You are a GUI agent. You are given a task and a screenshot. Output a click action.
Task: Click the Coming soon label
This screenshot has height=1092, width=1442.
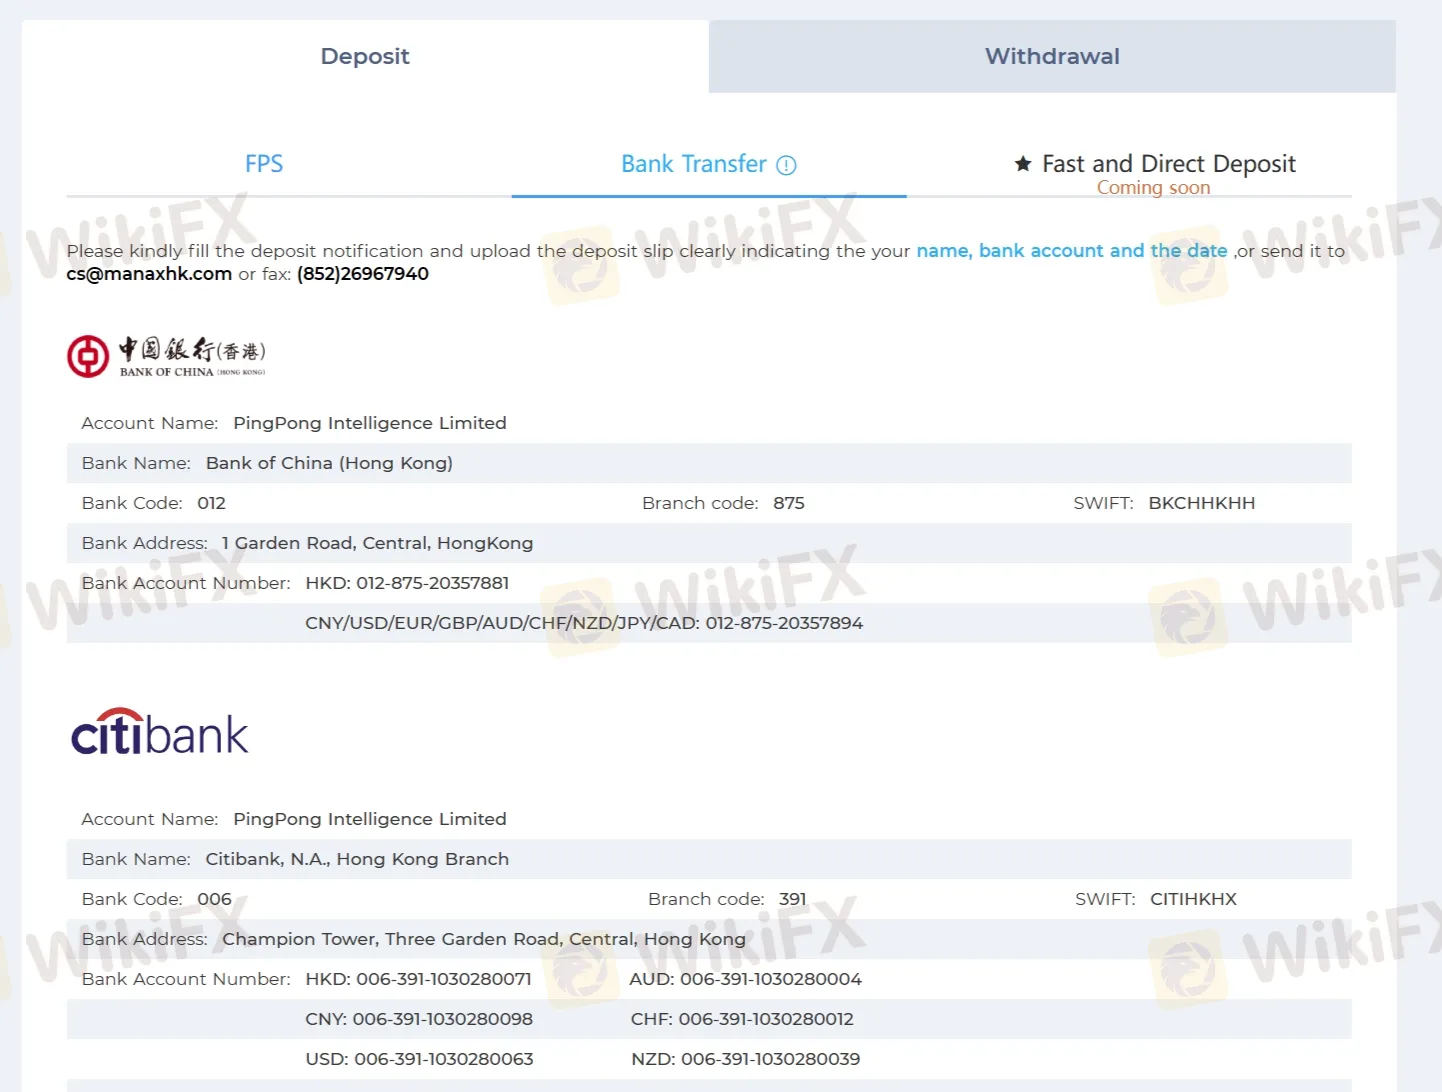tap(1153, 187)
